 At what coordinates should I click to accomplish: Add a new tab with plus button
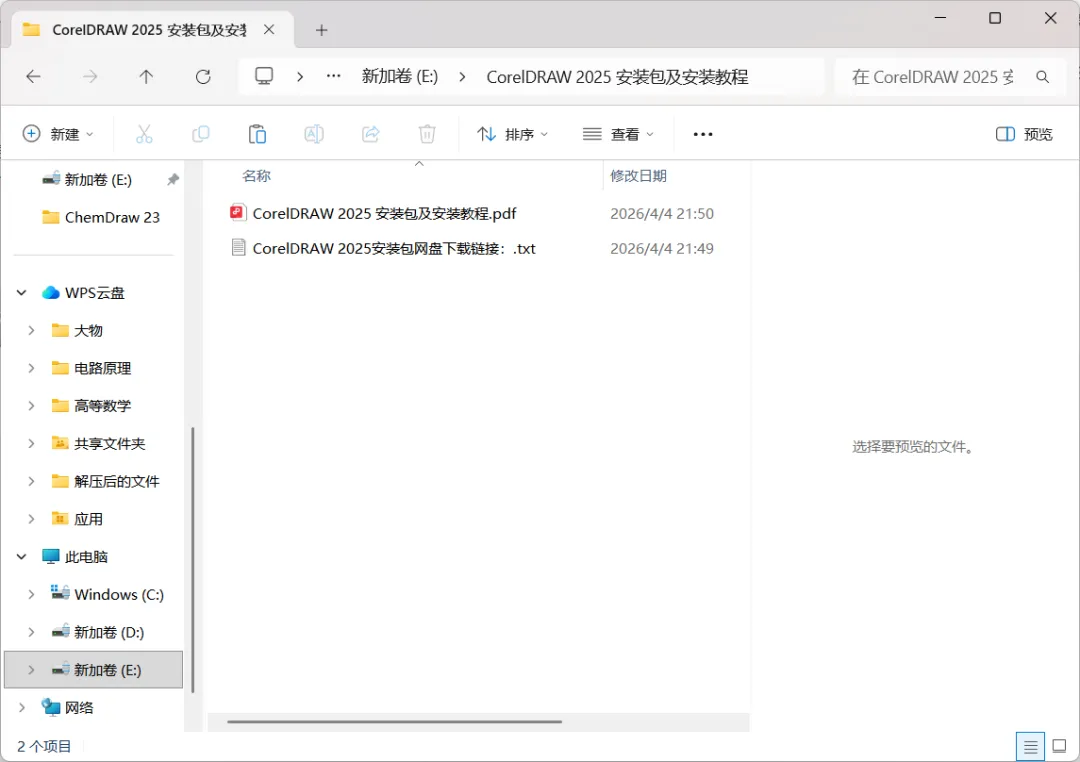tap(321, 30)
